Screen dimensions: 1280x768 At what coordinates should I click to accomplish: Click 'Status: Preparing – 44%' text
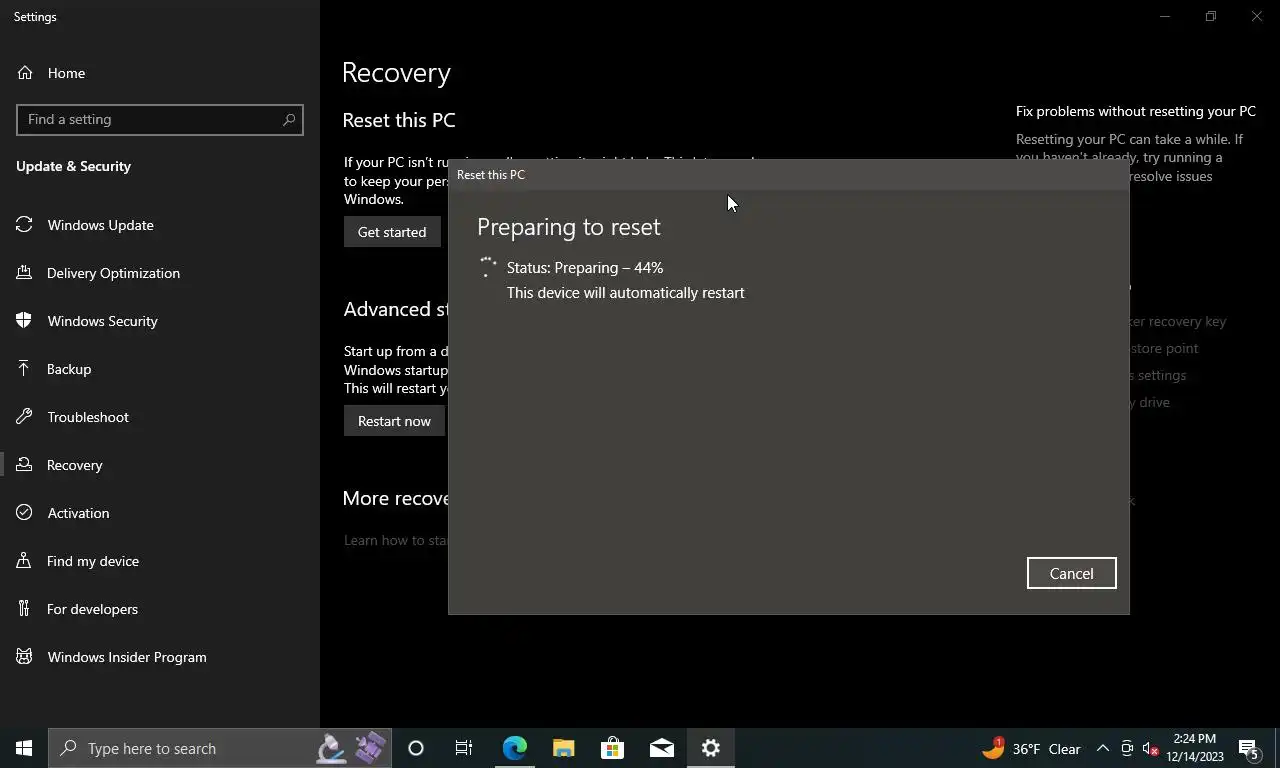coord(585,268)
